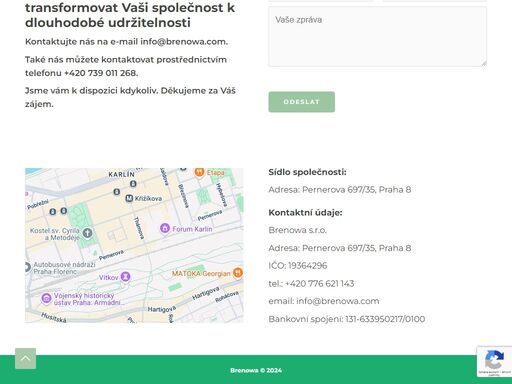Click the Forum Karlín map pin

pyautogui.click(x=165, y=228)
